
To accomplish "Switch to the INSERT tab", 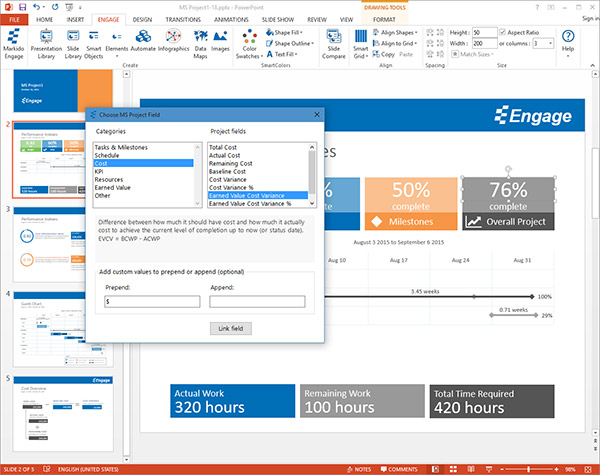I will coord(75,20).
